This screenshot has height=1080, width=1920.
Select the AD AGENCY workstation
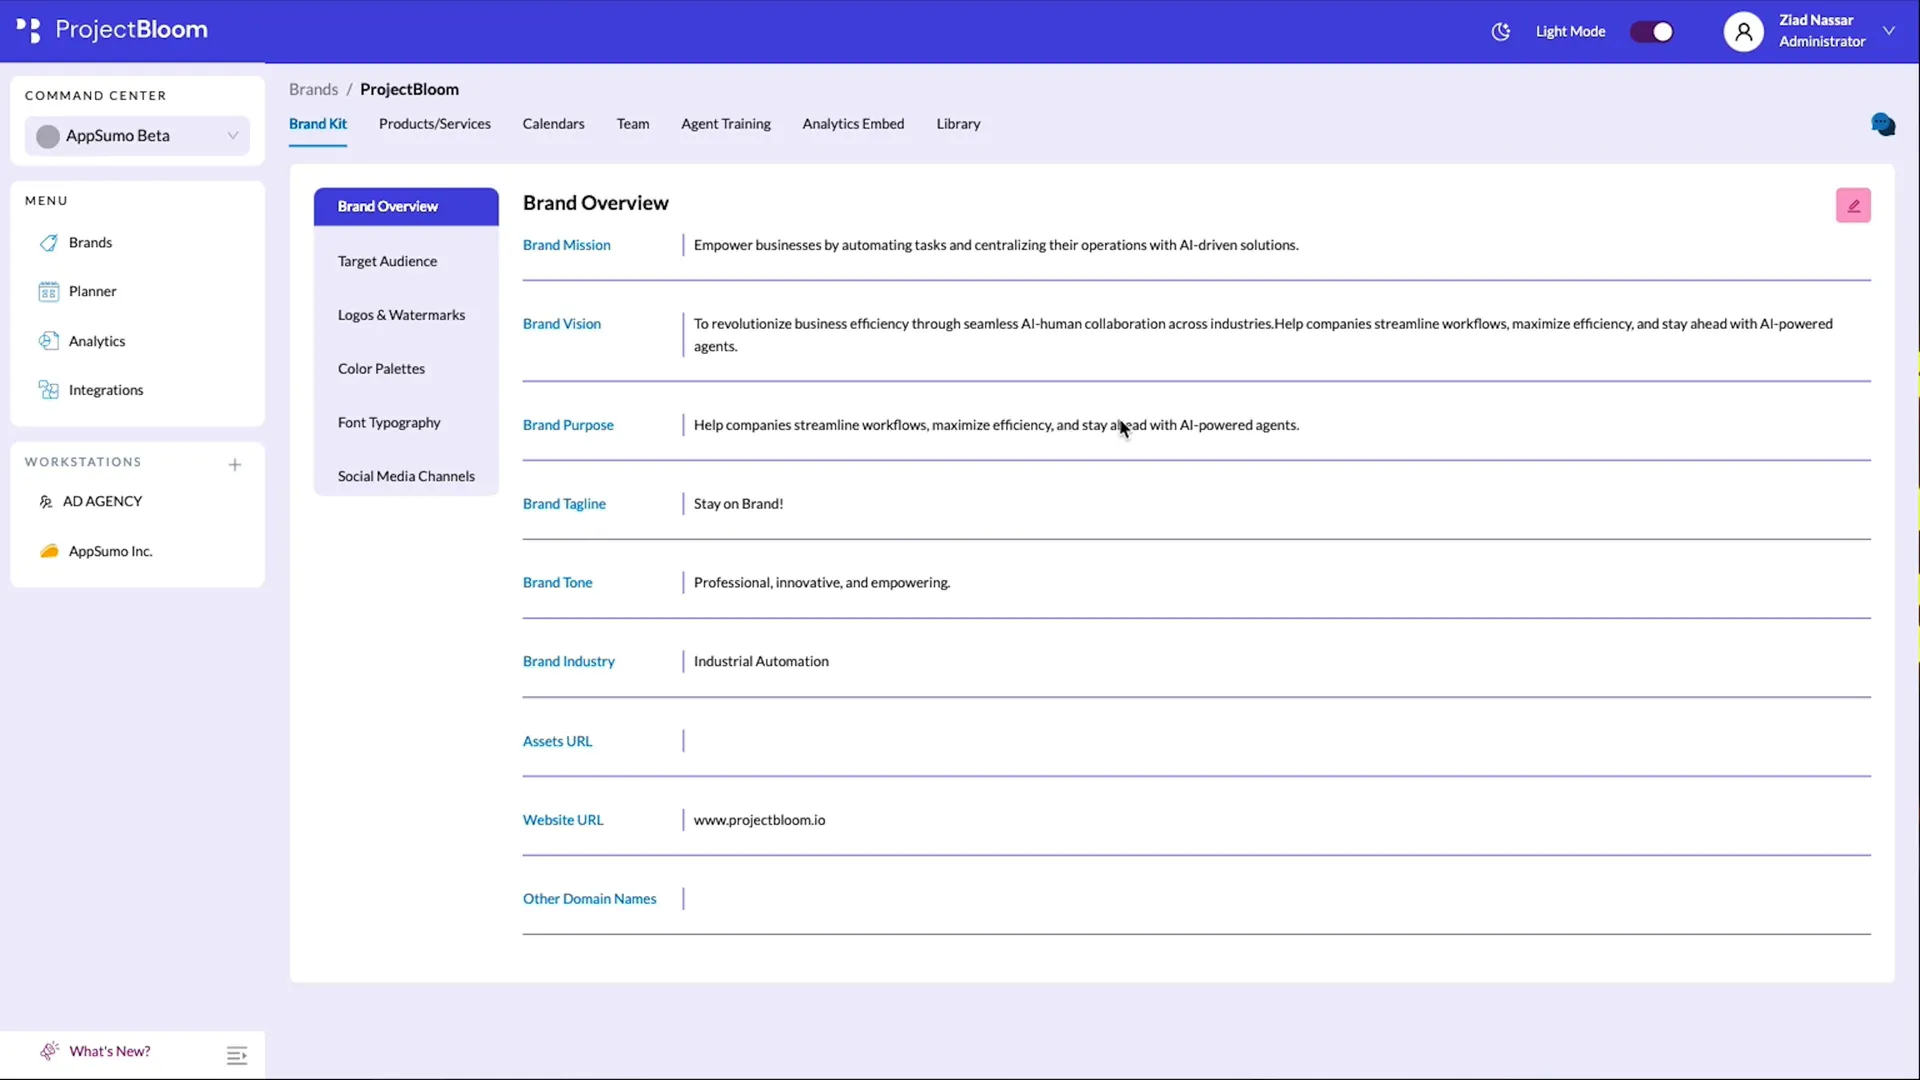pos(102,501)
